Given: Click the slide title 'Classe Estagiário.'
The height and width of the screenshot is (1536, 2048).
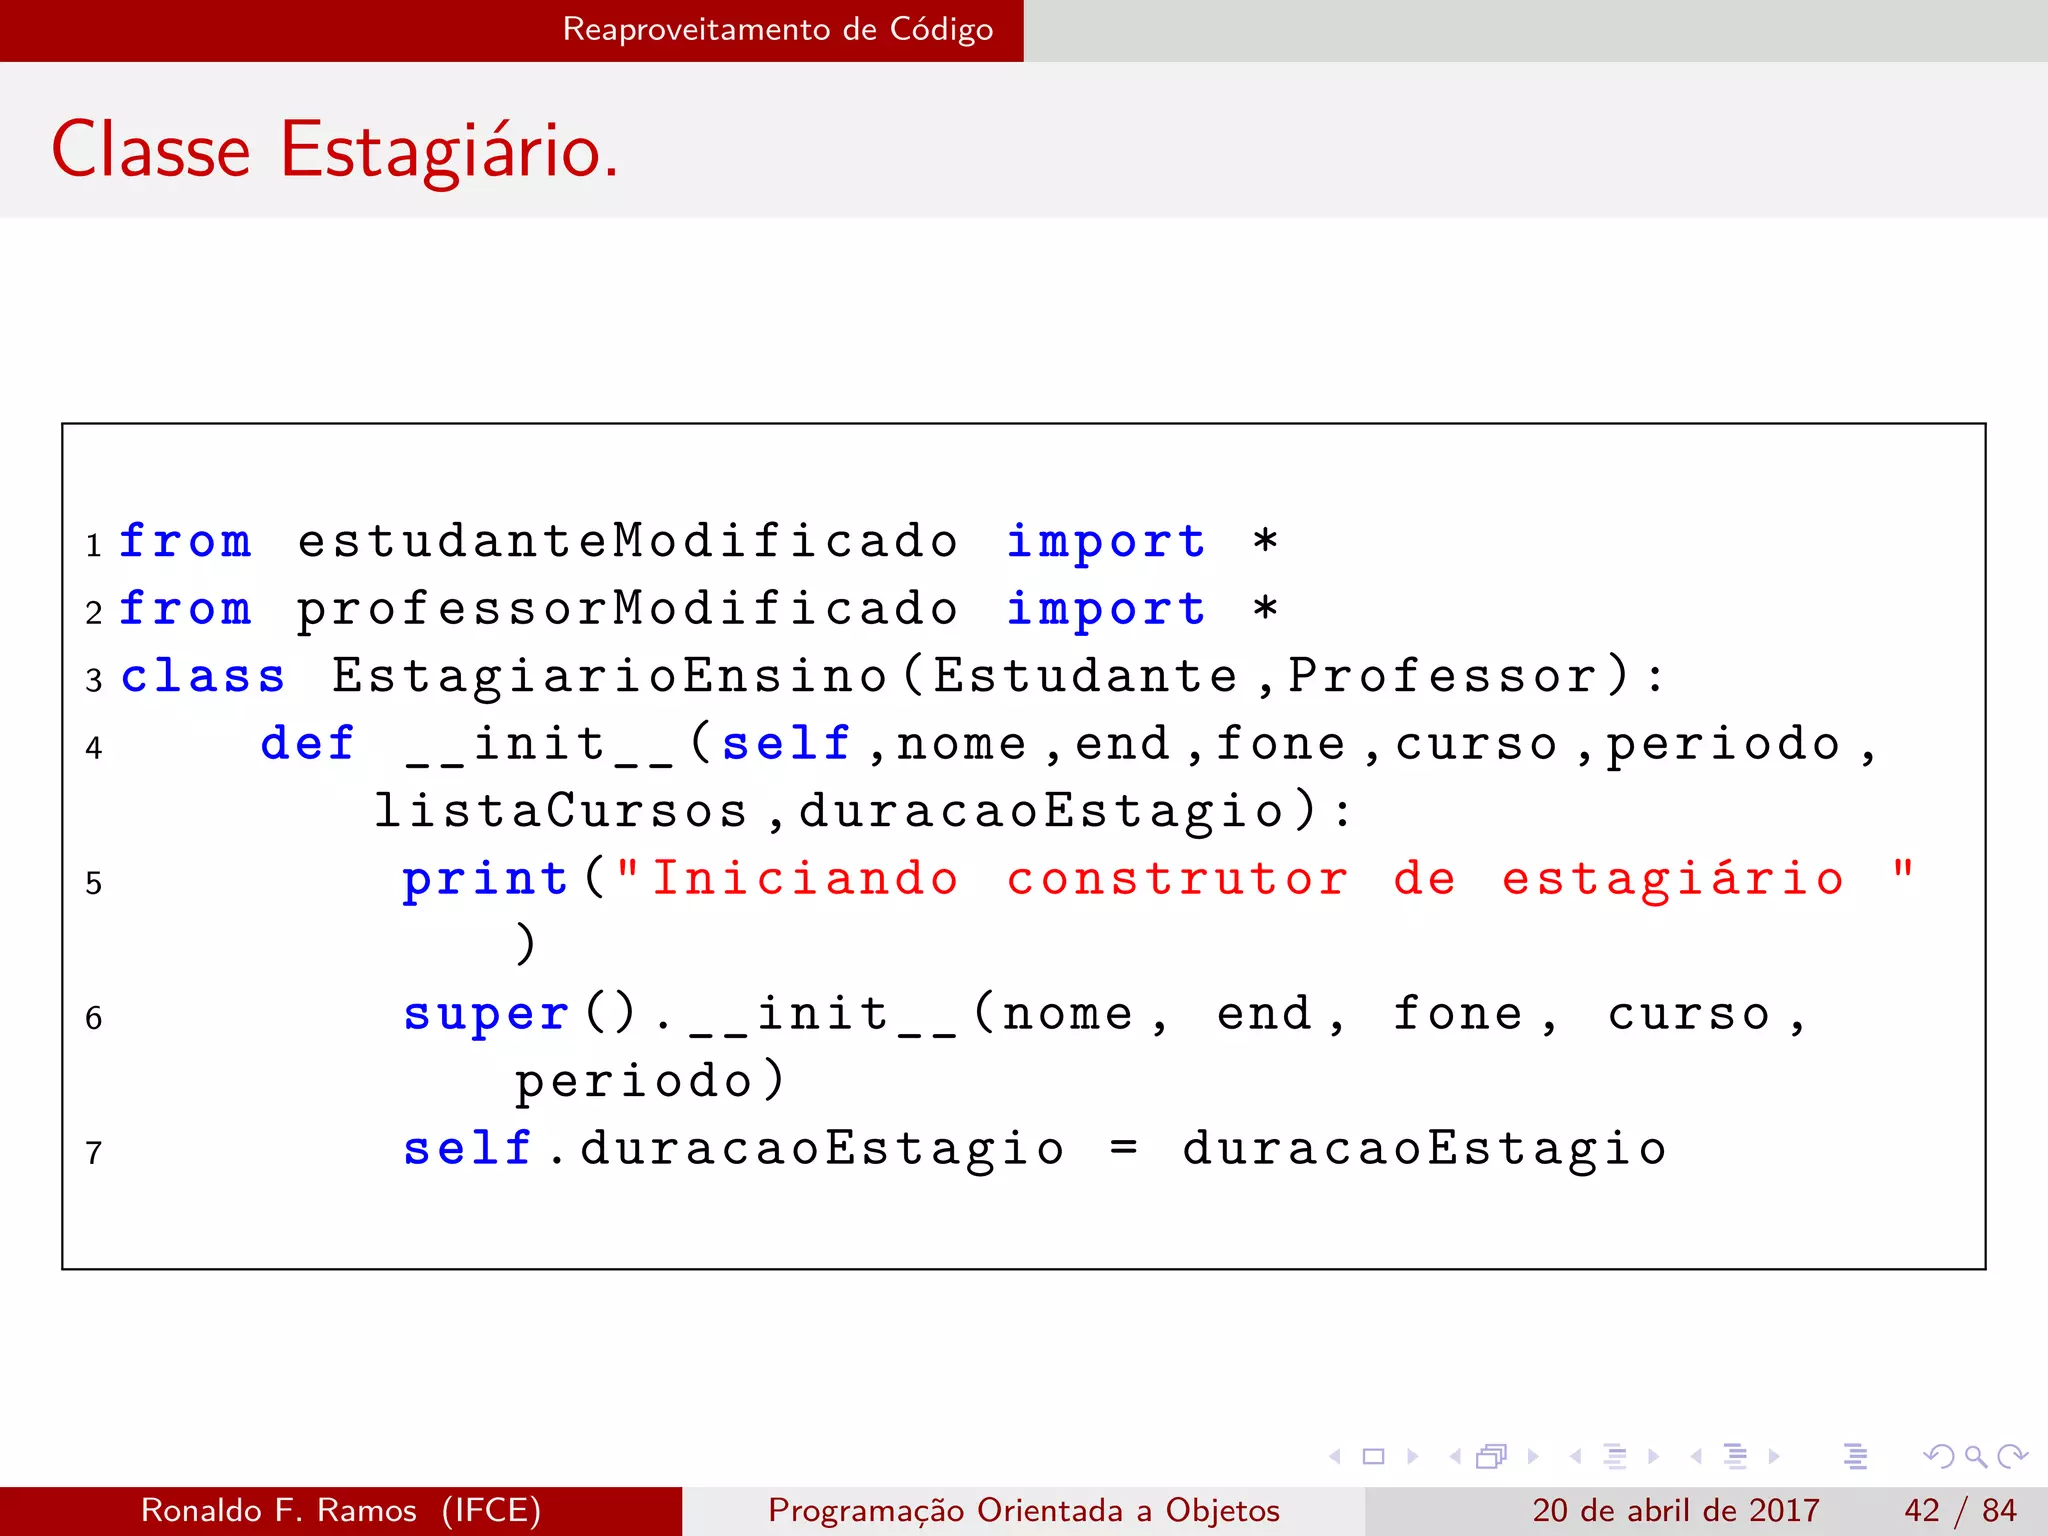Looking at the screenshot, I should click(x=335, y=150).
